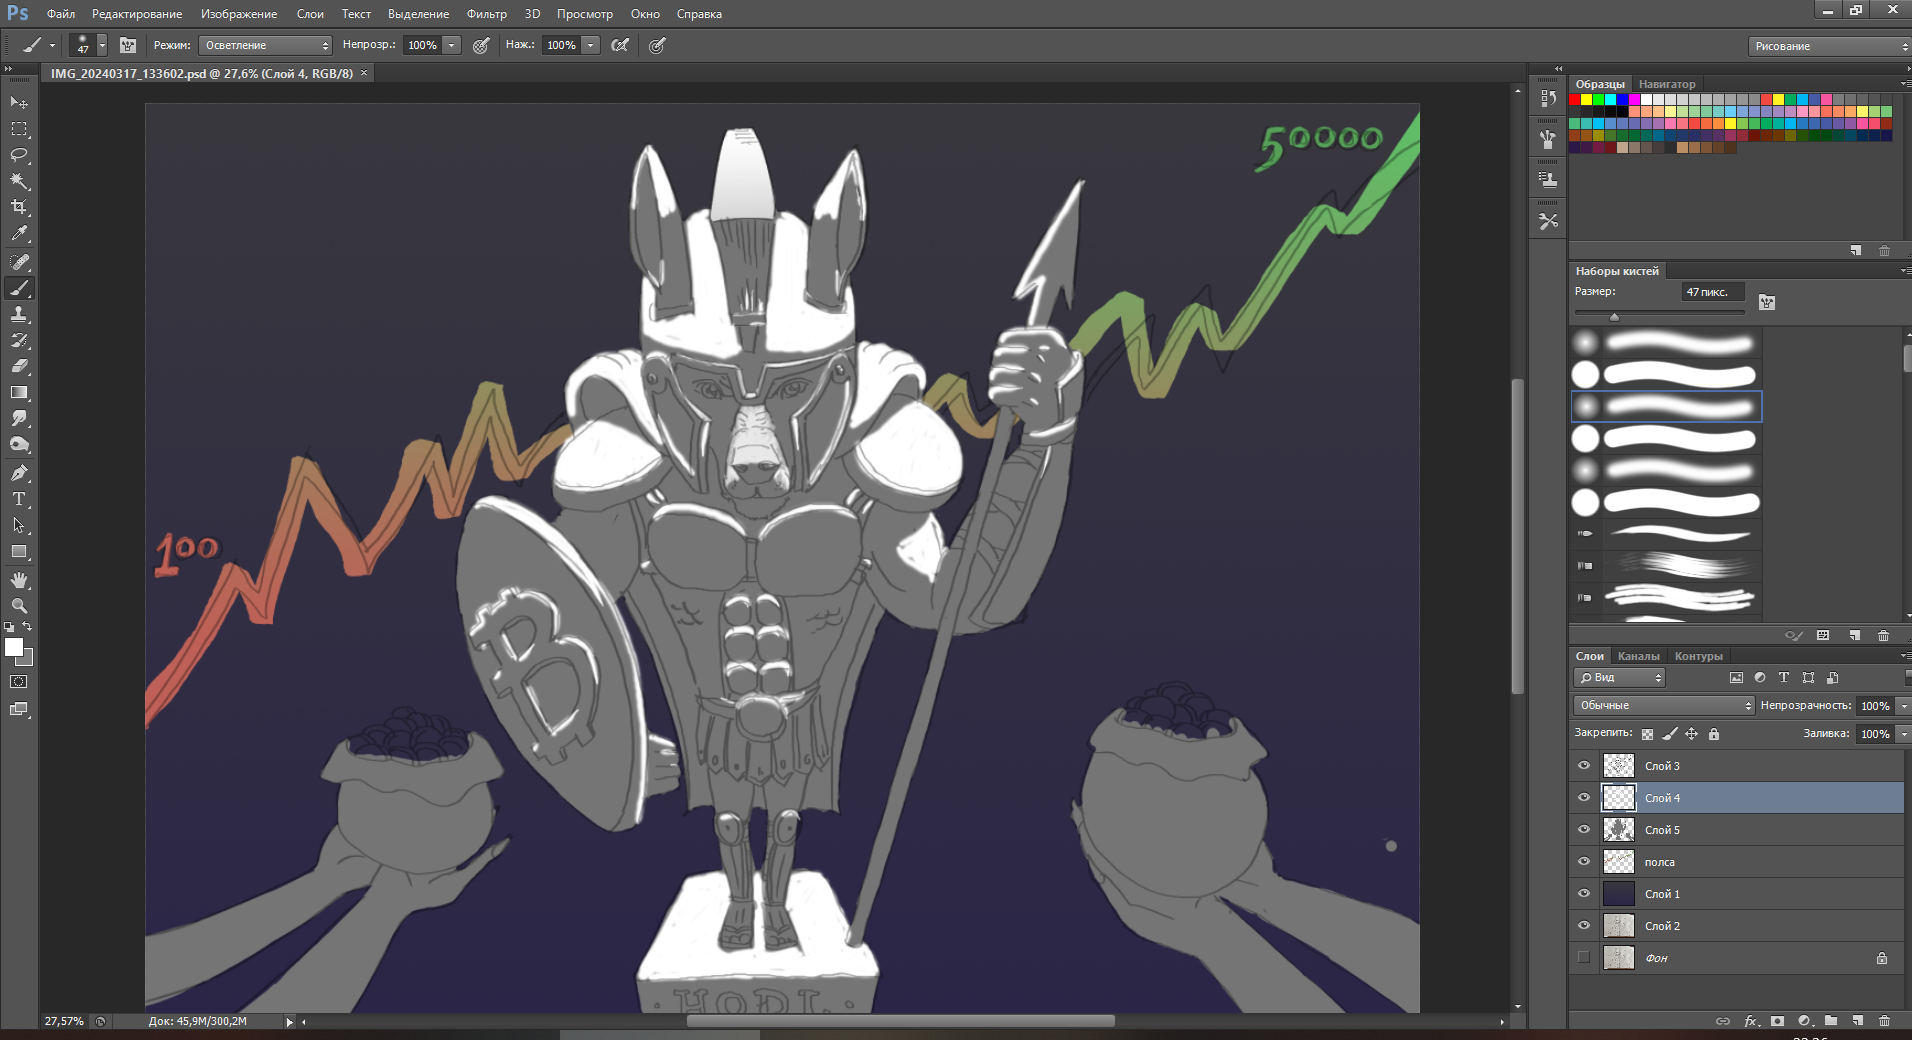This screenshot has height=1040, width=1912.
Task: Hide the Слой 1 layer
Action: click(1583, 894)
